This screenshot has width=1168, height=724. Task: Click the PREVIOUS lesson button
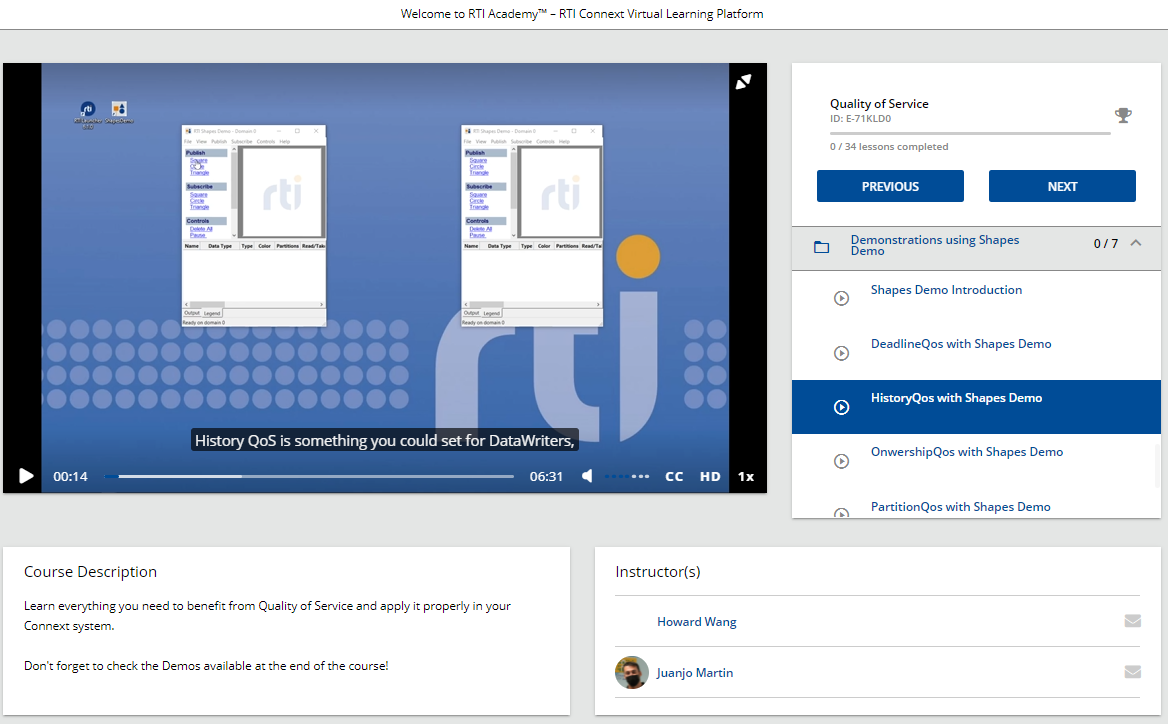(890, 186)
